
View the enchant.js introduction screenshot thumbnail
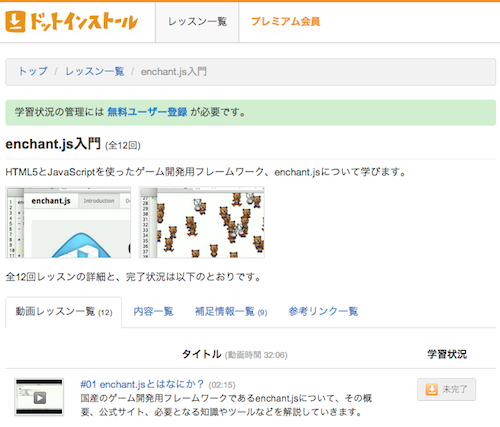tap(68, 222)
